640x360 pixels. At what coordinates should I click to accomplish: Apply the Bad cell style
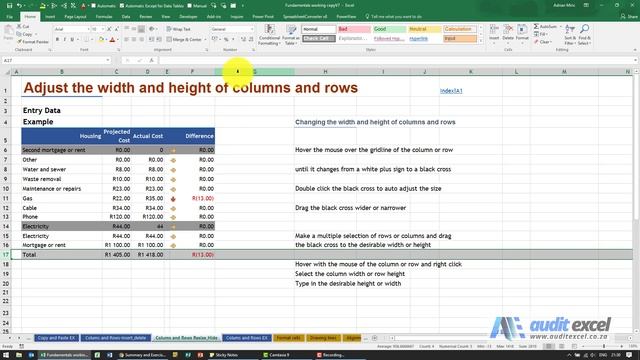click(354, 29)
